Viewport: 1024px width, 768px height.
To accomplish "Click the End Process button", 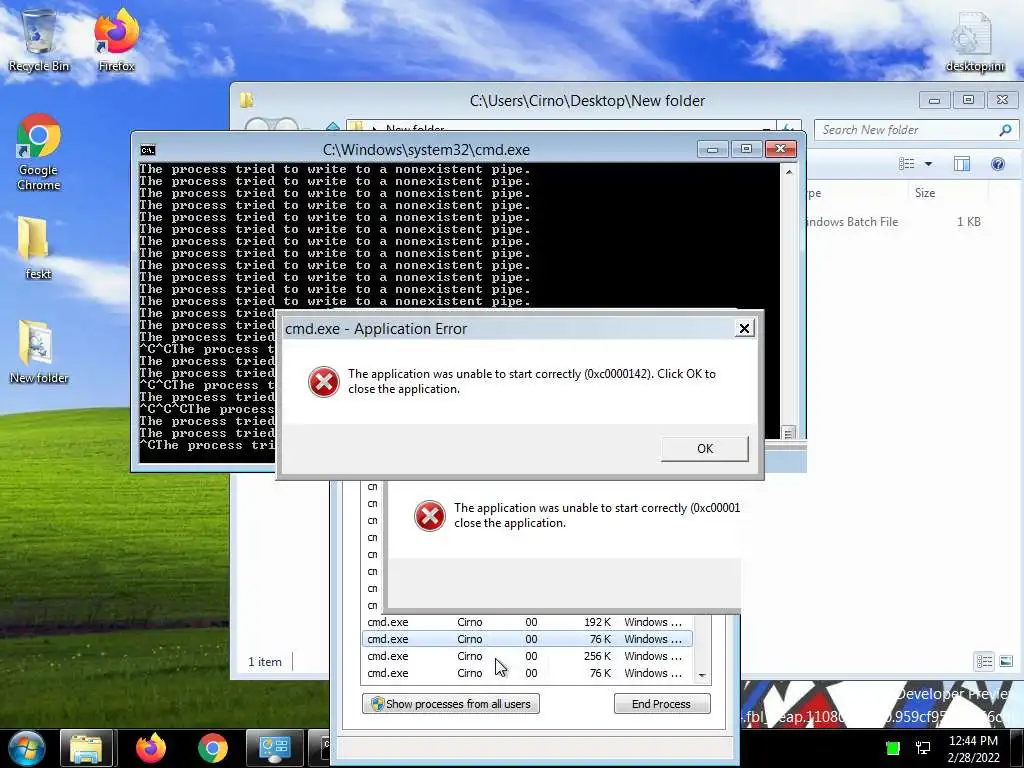I will (662, 704).
